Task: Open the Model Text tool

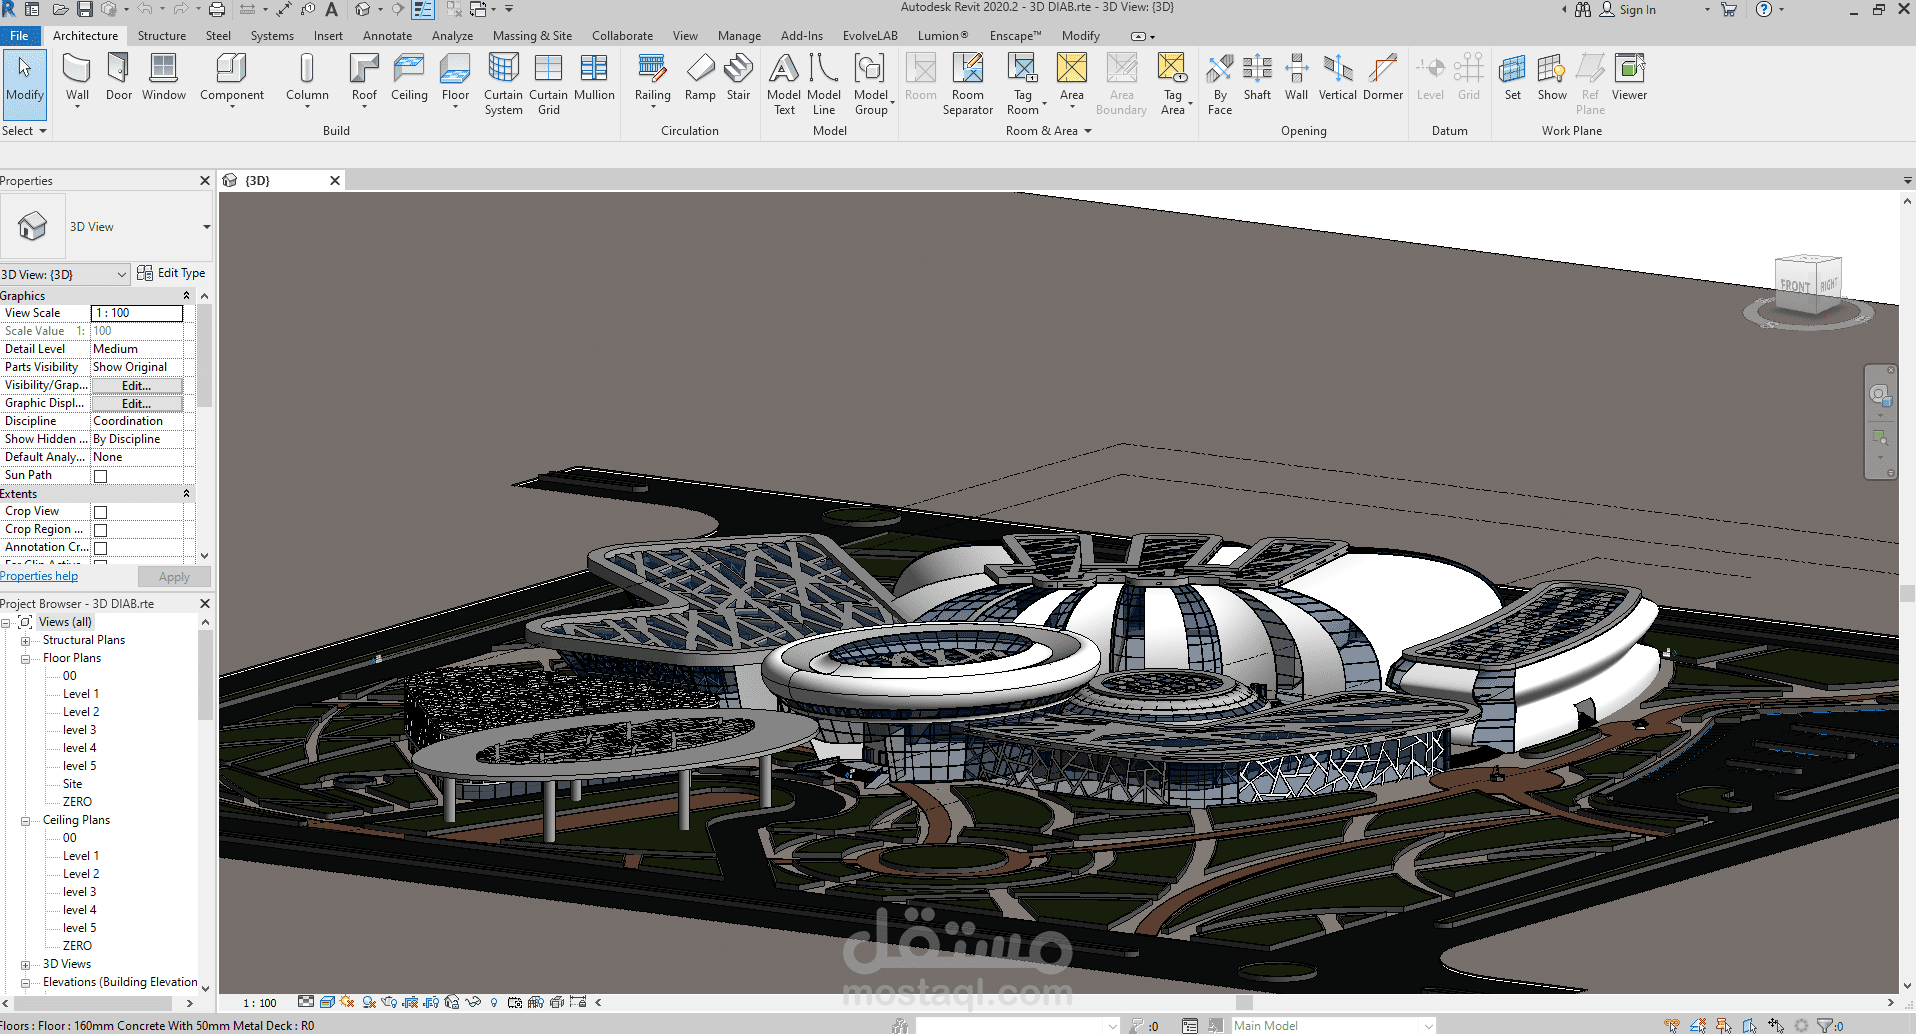Action: point(784,84)
